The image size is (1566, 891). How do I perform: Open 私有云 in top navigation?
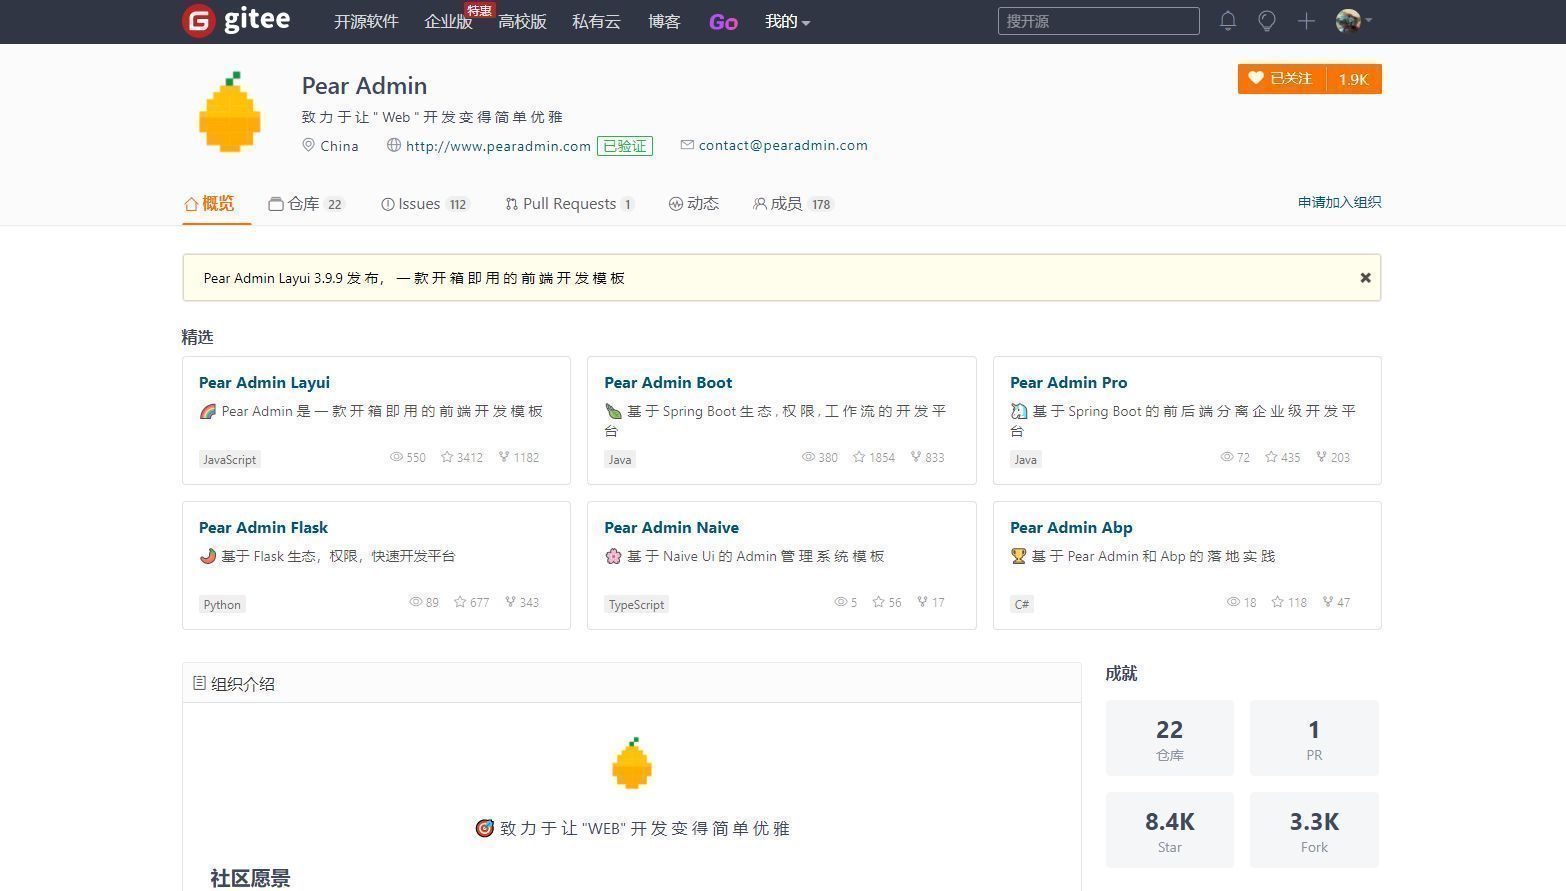pyautogui.click(x=596, y=21)
